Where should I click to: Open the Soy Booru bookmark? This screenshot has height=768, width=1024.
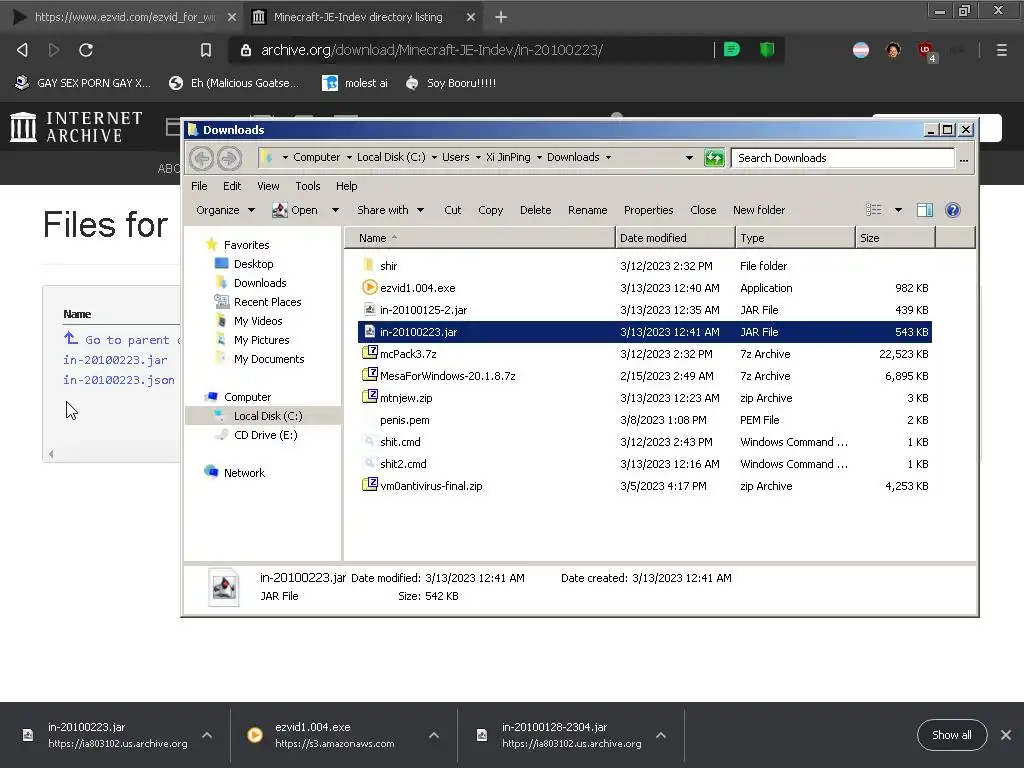[451, 83]
